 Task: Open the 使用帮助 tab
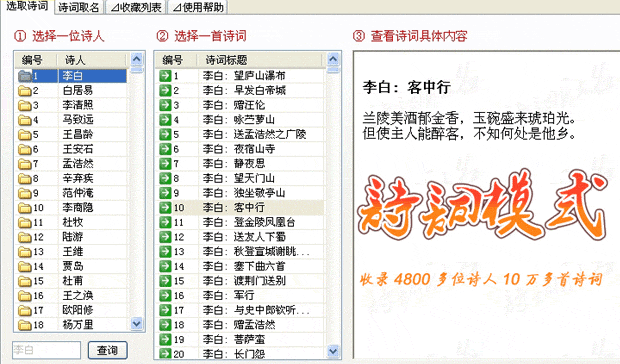(198, 7)
